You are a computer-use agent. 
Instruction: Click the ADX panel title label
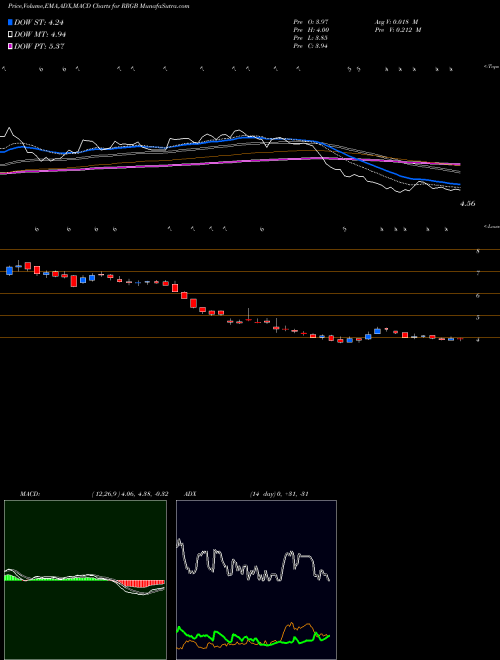click(190, 494)
